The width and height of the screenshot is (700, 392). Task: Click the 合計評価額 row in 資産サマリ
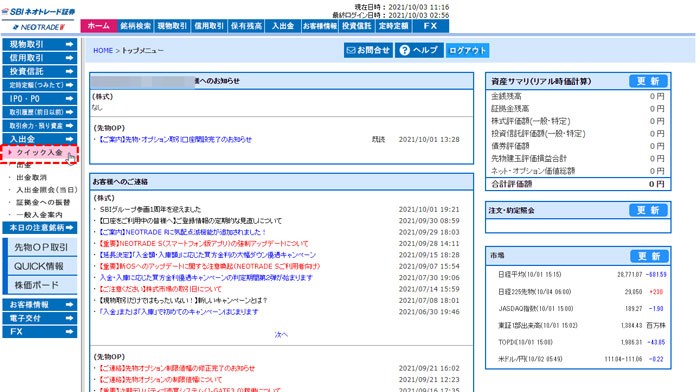coord(578,184)
